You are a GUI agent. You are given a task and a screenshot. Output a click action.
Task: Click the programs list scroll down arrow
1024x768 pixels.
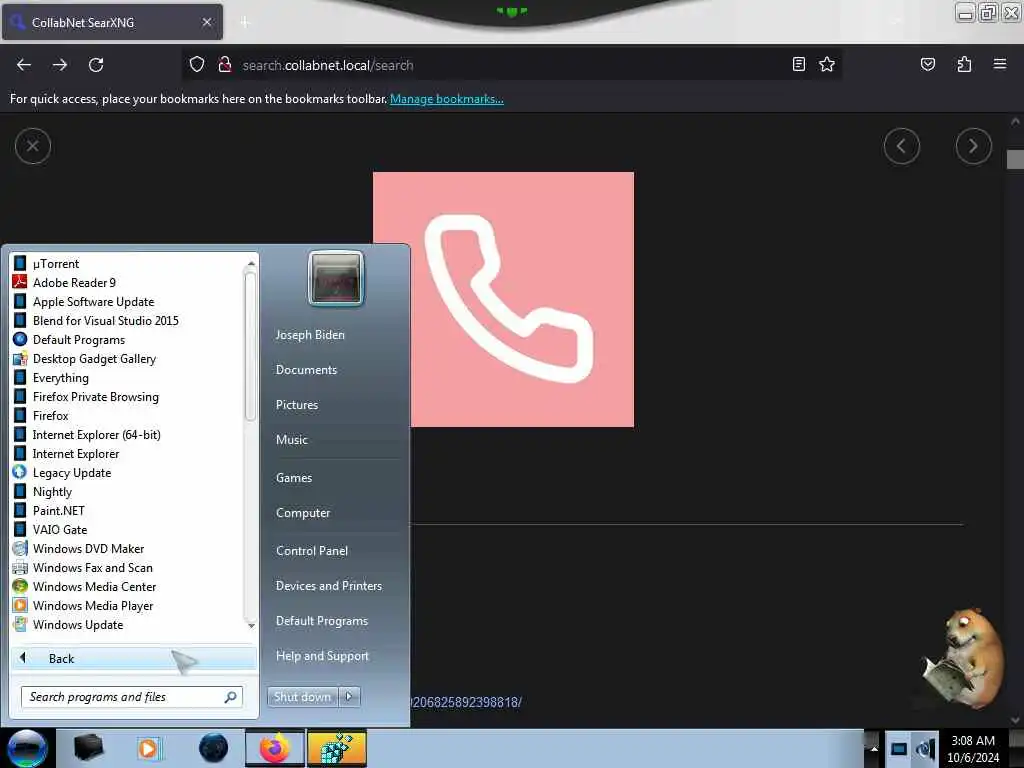click(x=251, y=626)
